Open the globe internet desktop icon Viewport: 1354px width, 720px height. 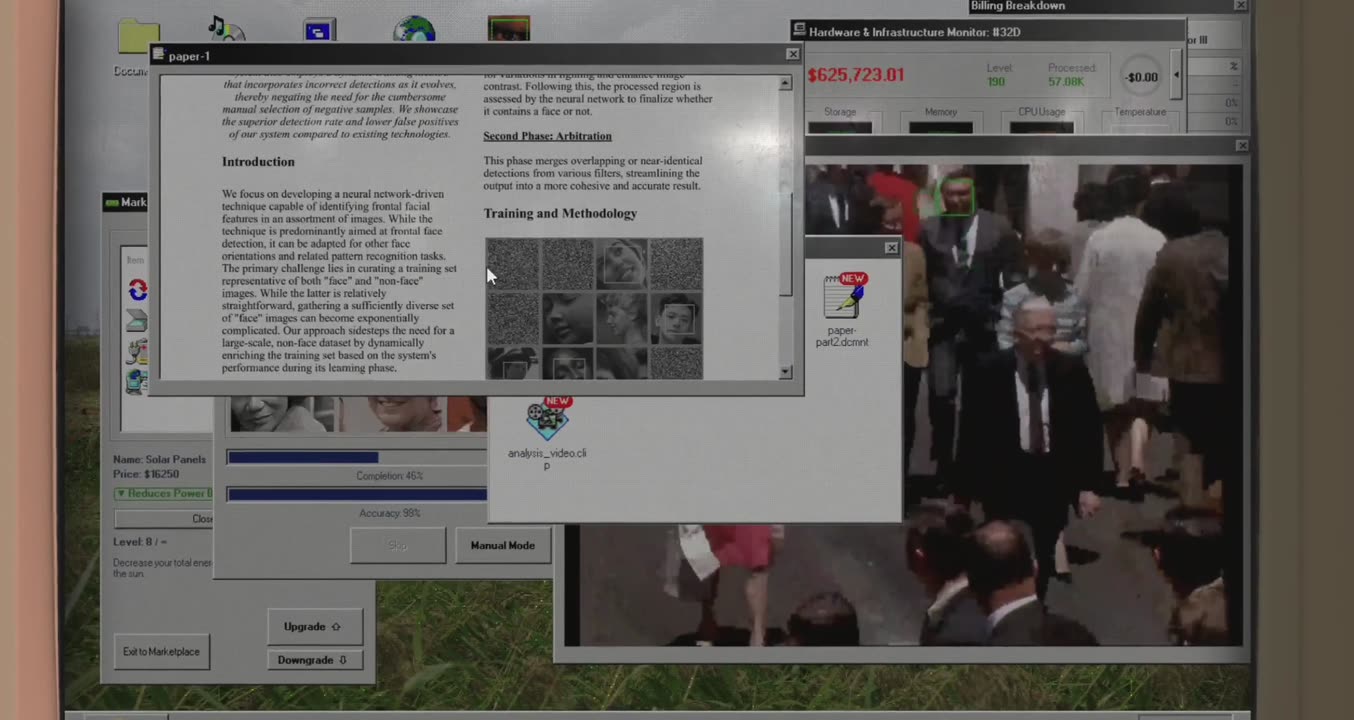414,29
